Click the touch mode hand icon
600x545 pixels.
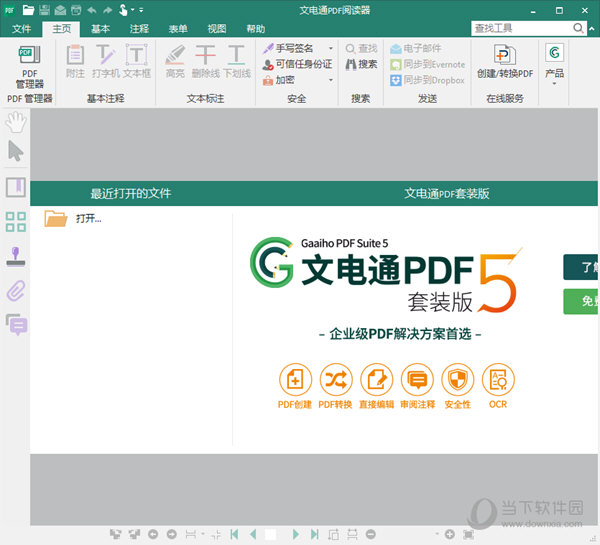click(x=123, y=10)
